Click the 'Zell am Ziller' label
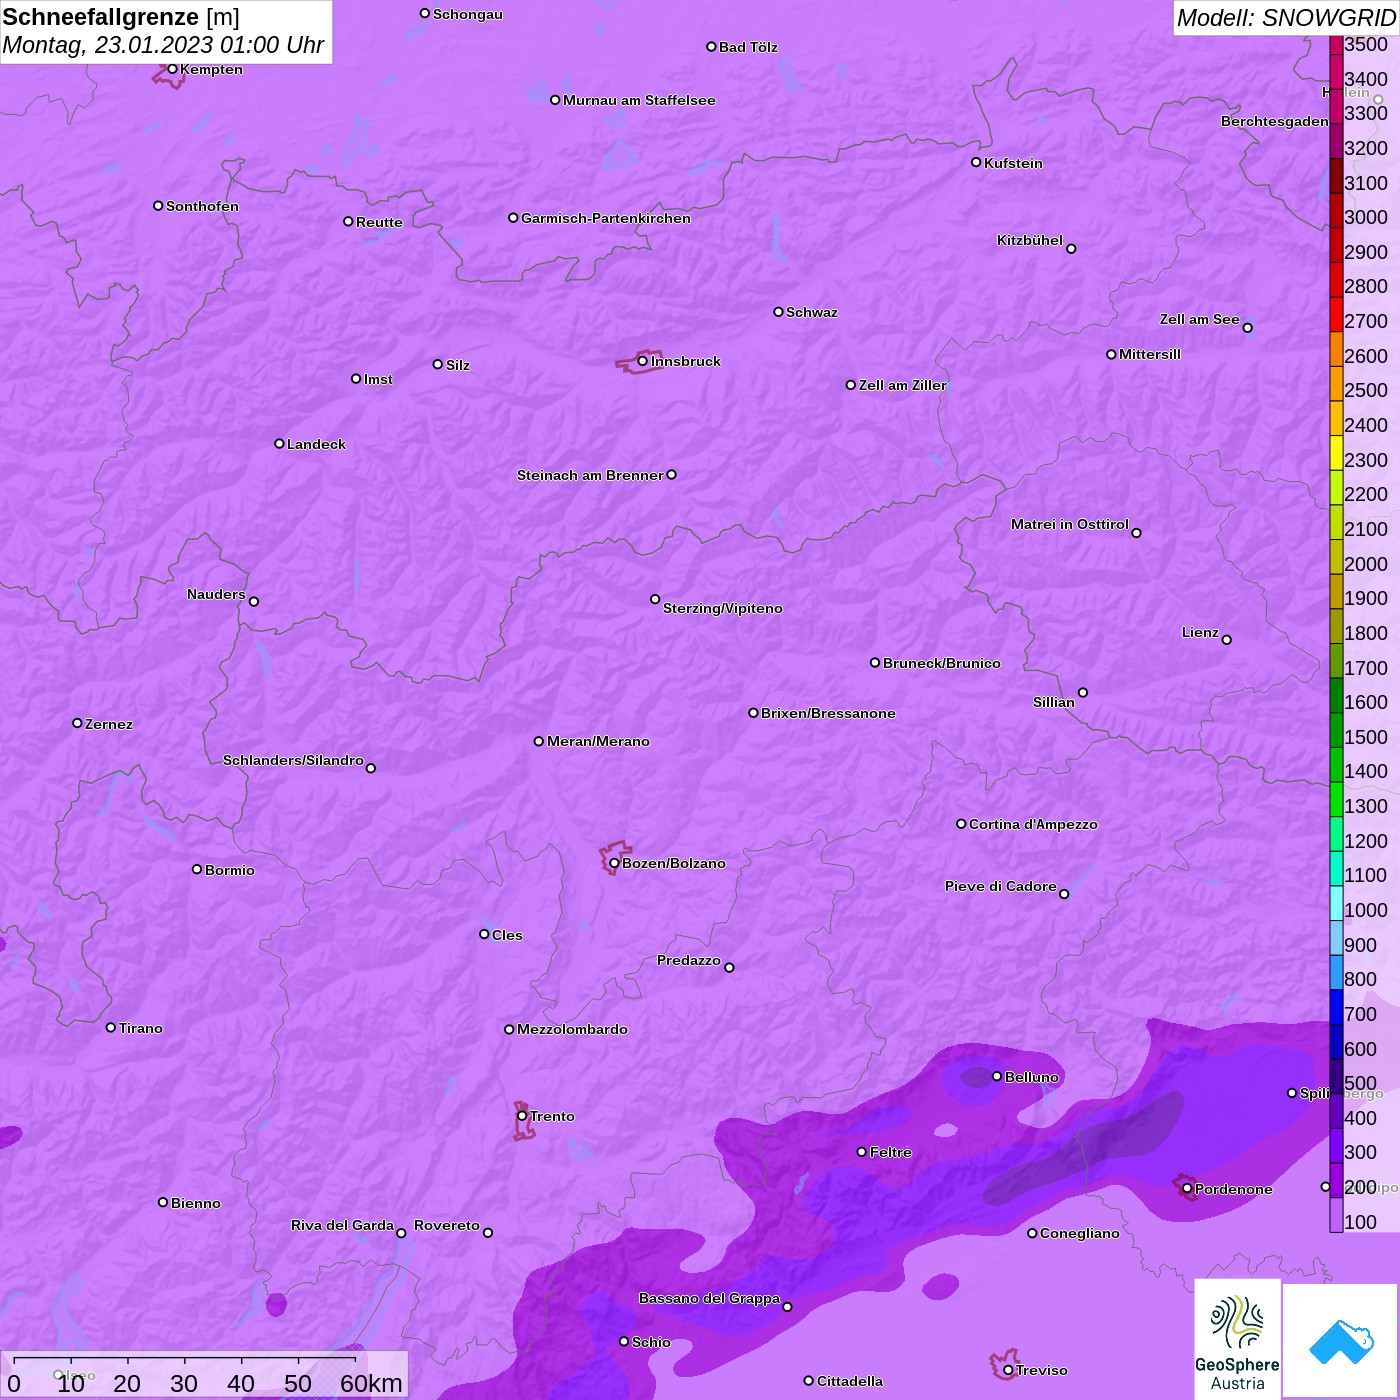The height and width of the screenshot is (1400, 1400). (903, 385)
